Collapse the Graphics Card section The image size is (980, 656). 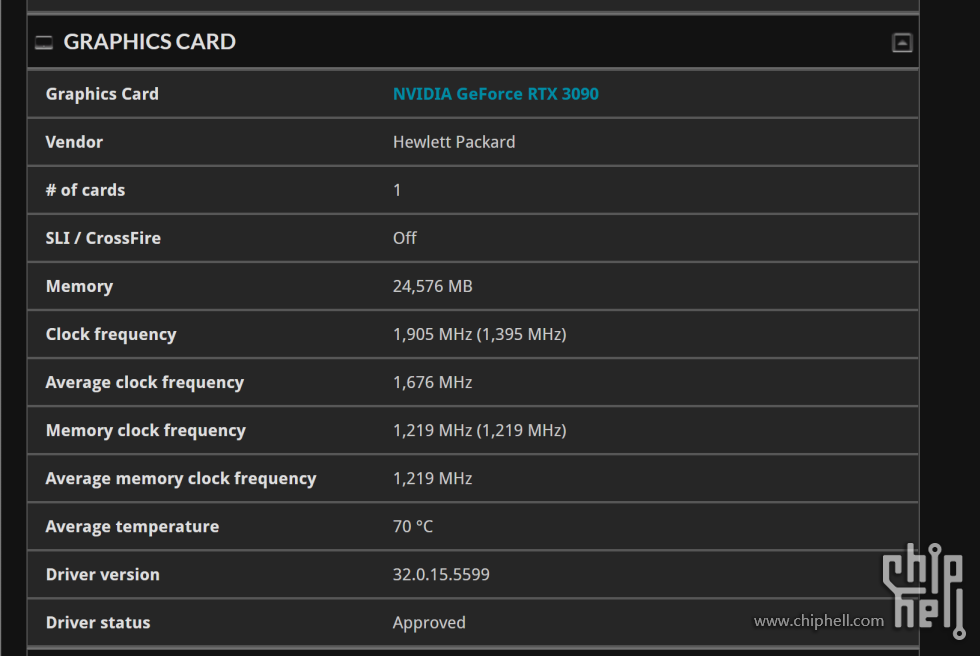point(901,42)
